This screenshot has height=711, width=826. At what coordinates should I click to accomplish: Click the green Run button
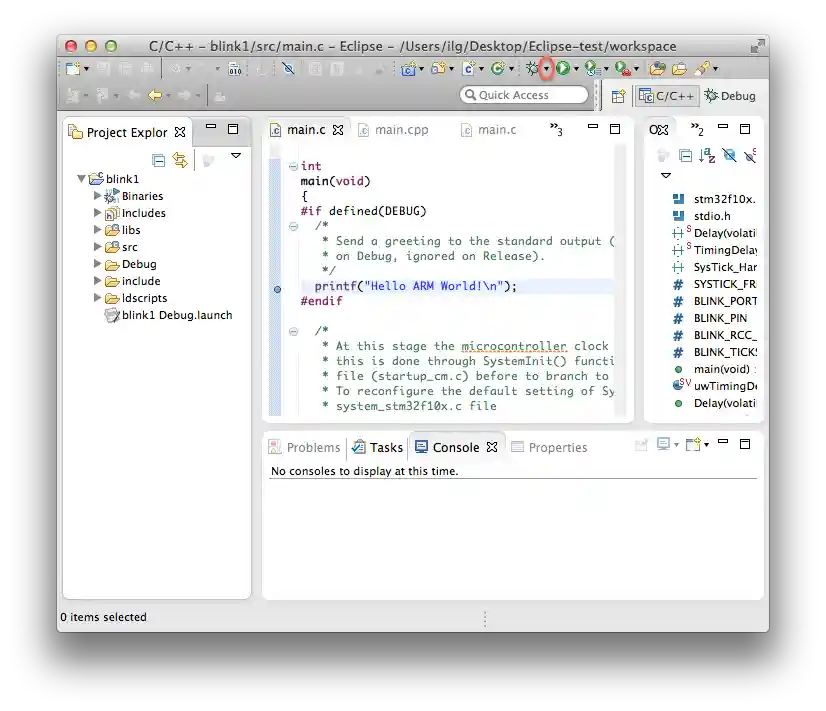[563, 69]
